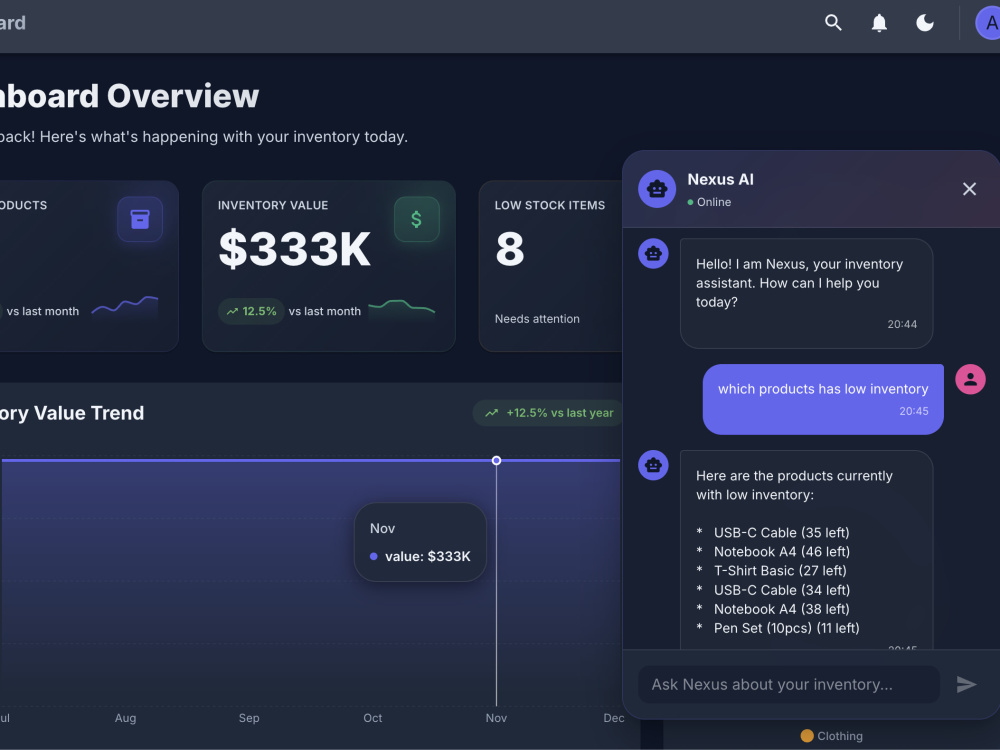
Task: Click the purple sparkline on products card
Action: (124, 305)
